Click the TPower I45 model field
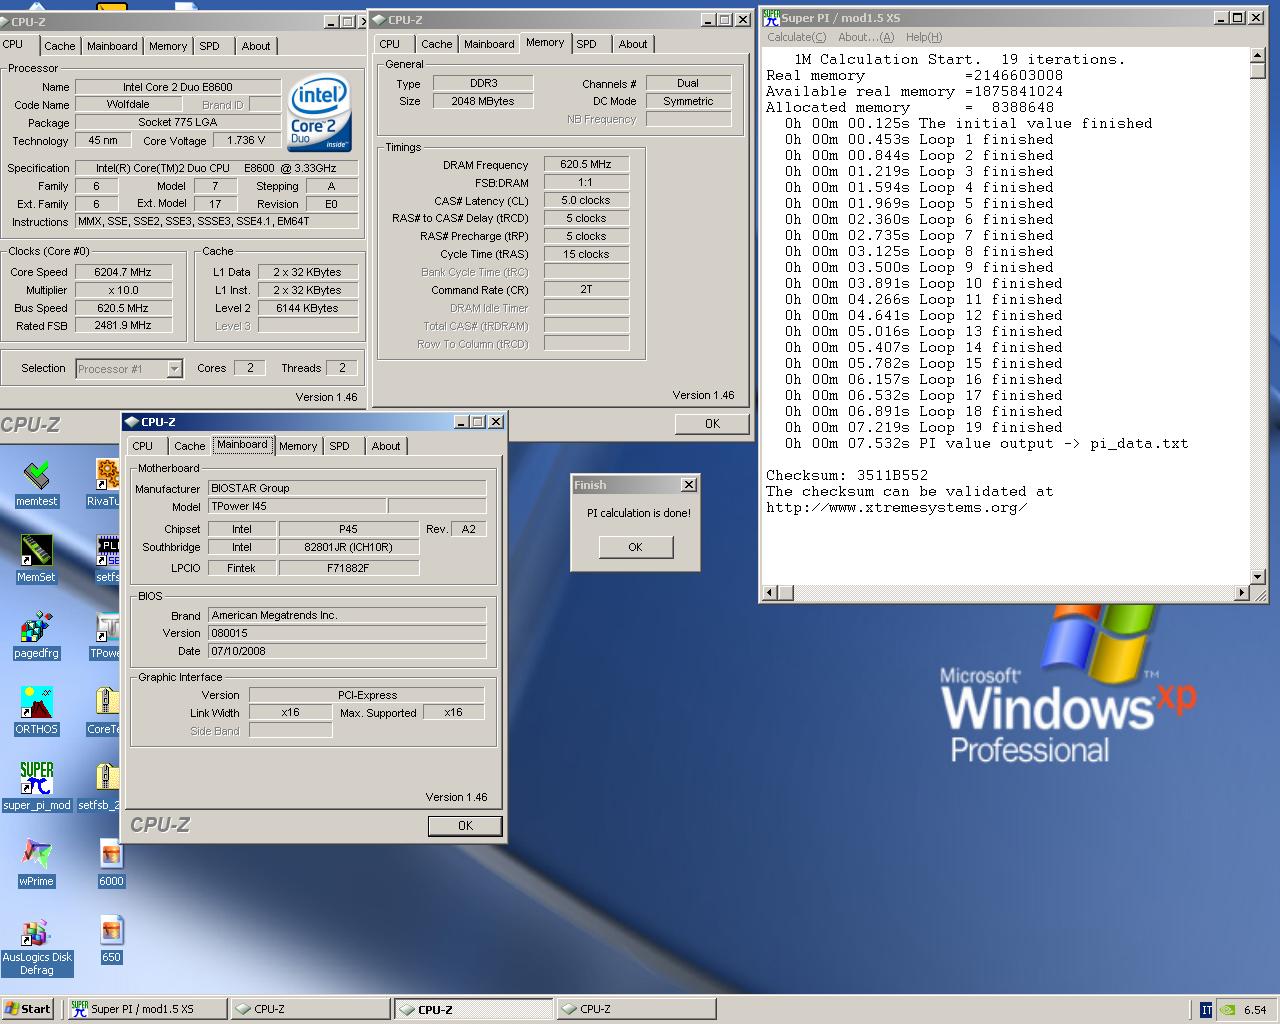The width and height of the screenshot is (1280, 1024). click(x=297, y=506)
